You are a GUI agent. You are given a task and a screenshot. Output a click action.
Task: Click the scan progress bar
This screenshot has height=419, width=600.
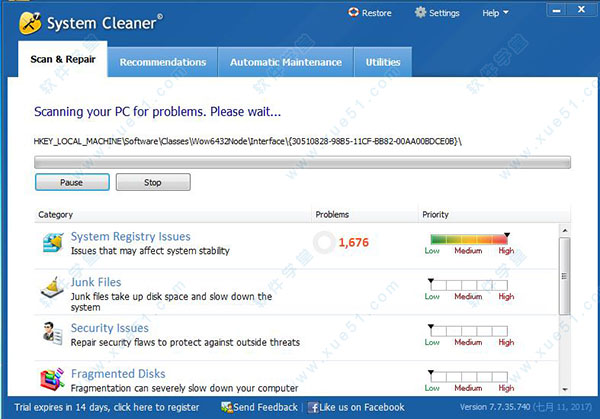(302, 162)
